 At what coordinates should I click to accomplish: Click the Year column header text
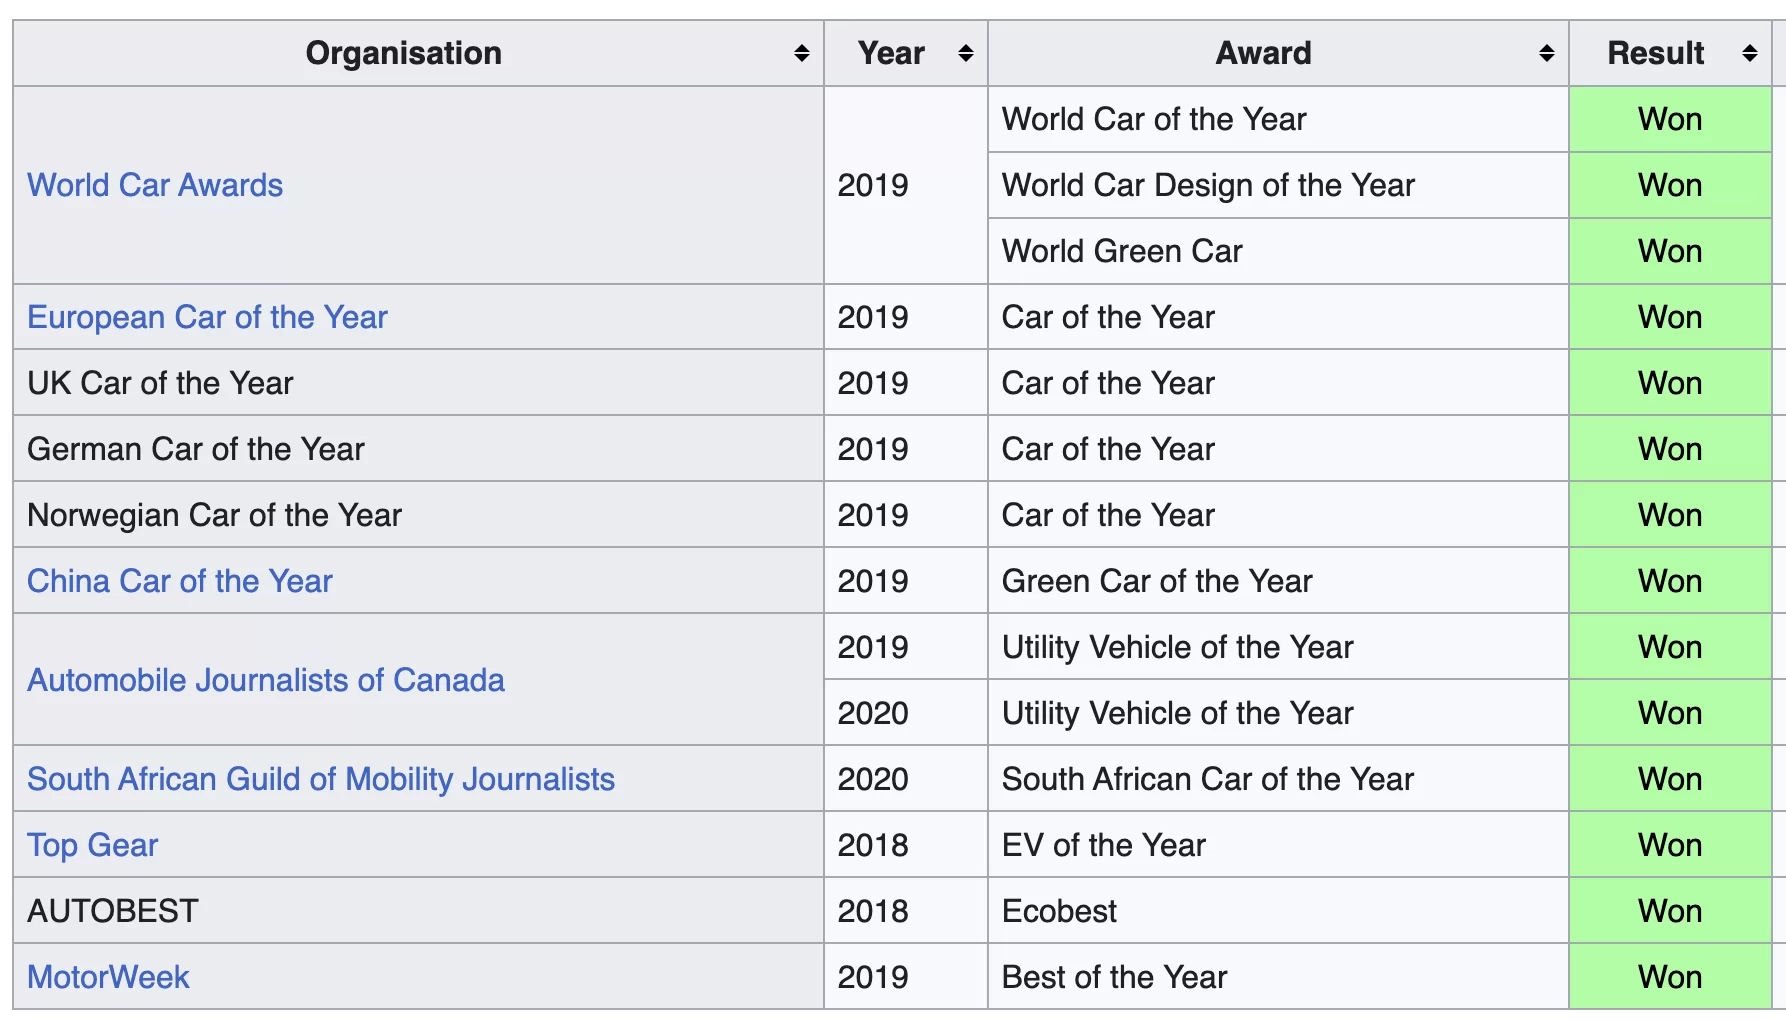pyautogui.click(x=891, y=53)
